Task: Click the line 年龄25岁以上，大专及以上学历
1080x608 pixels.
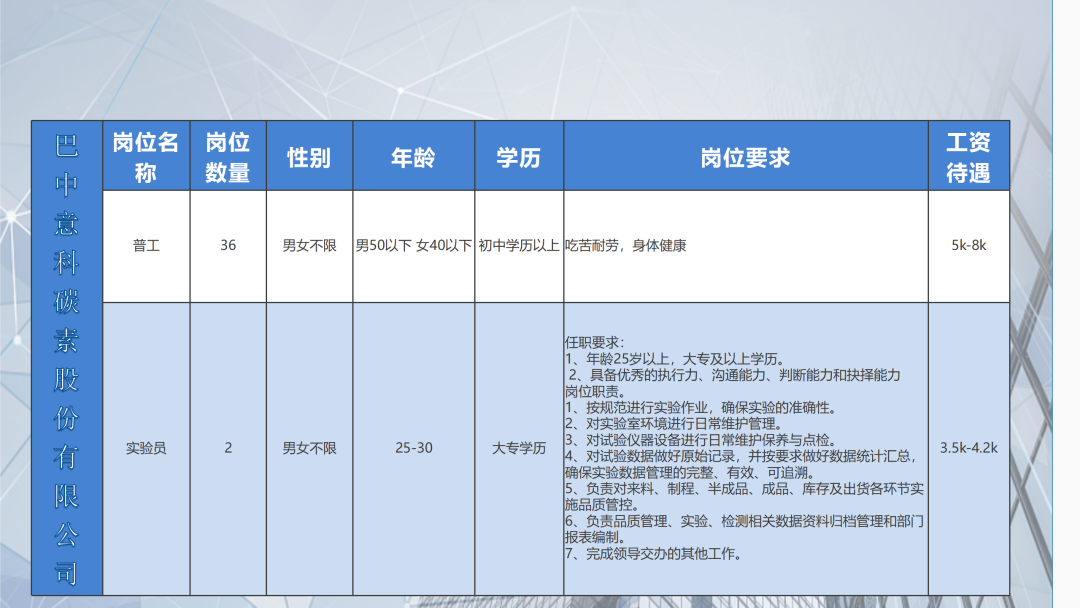Action: (x=675, y=359)
